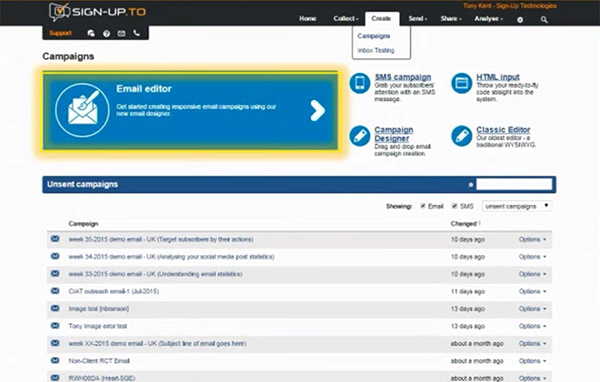Open the support help question mark icon
Viewport: 600px width, 382px height.
(106, 34)
